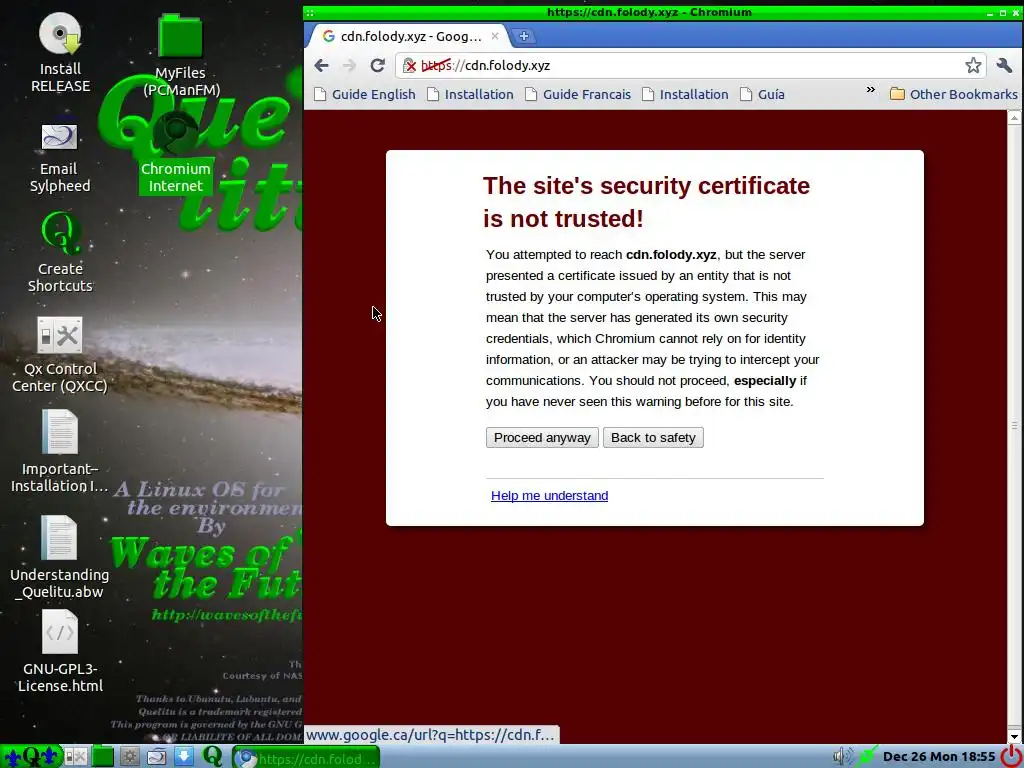
Task: Open the Important-Installation document on the desktop
Action: click(x=59, y=452)
